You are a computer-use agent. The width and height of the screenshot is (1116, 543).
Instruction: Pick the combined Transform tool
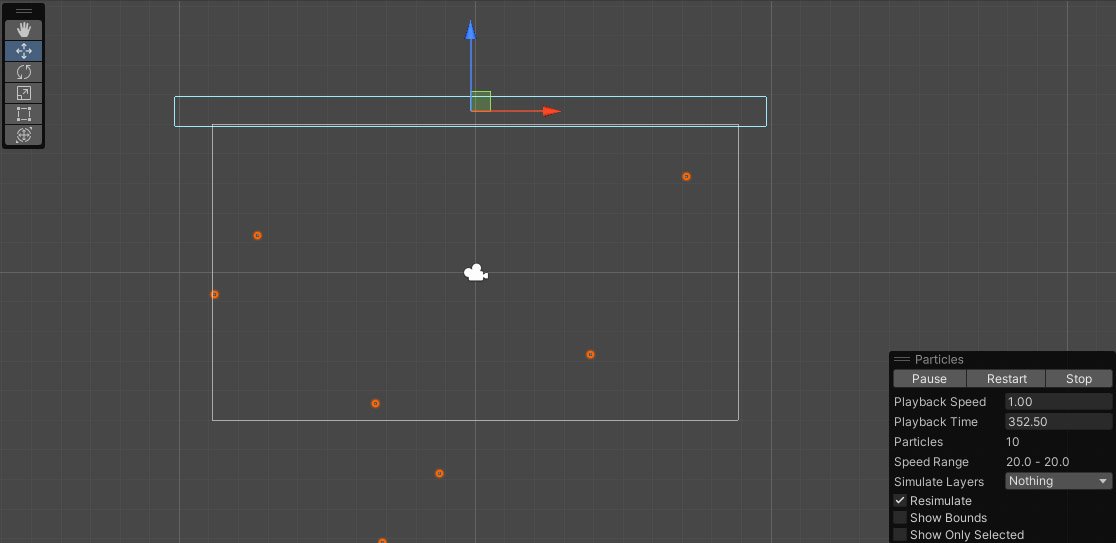24,135
